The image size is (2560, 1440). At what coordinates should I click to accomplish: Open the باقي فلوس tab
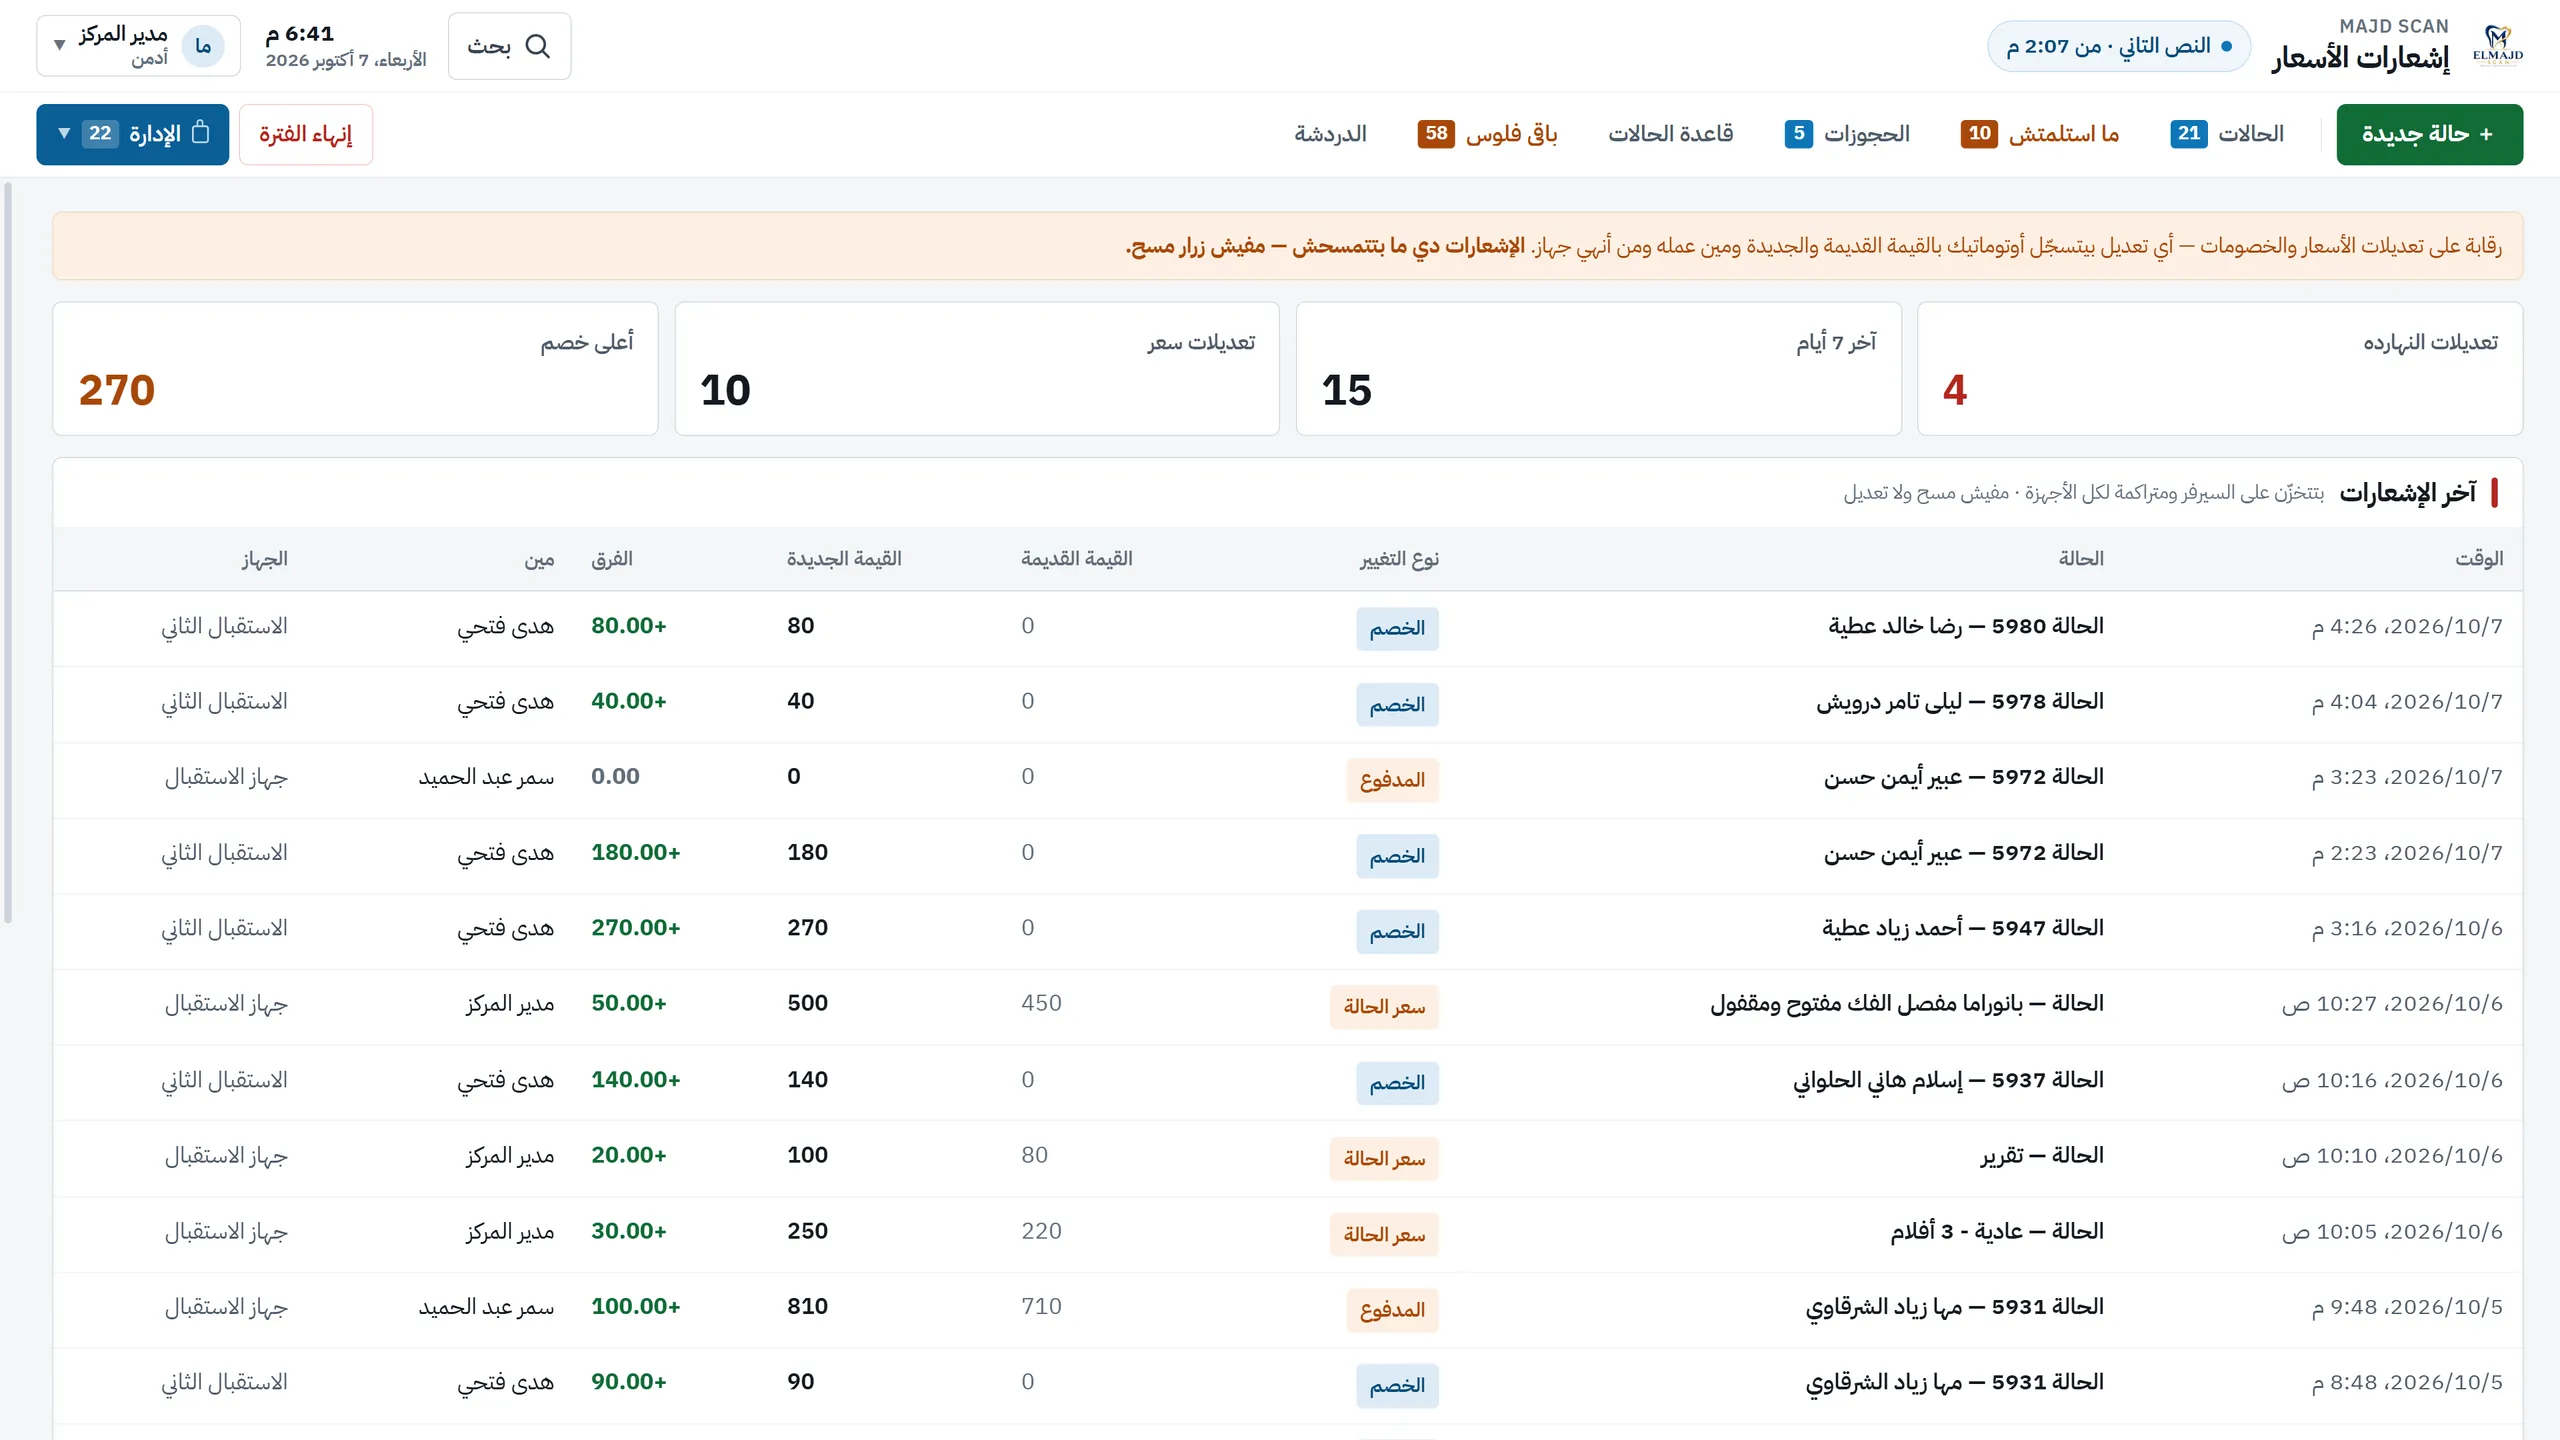[x=1487, y=133]
